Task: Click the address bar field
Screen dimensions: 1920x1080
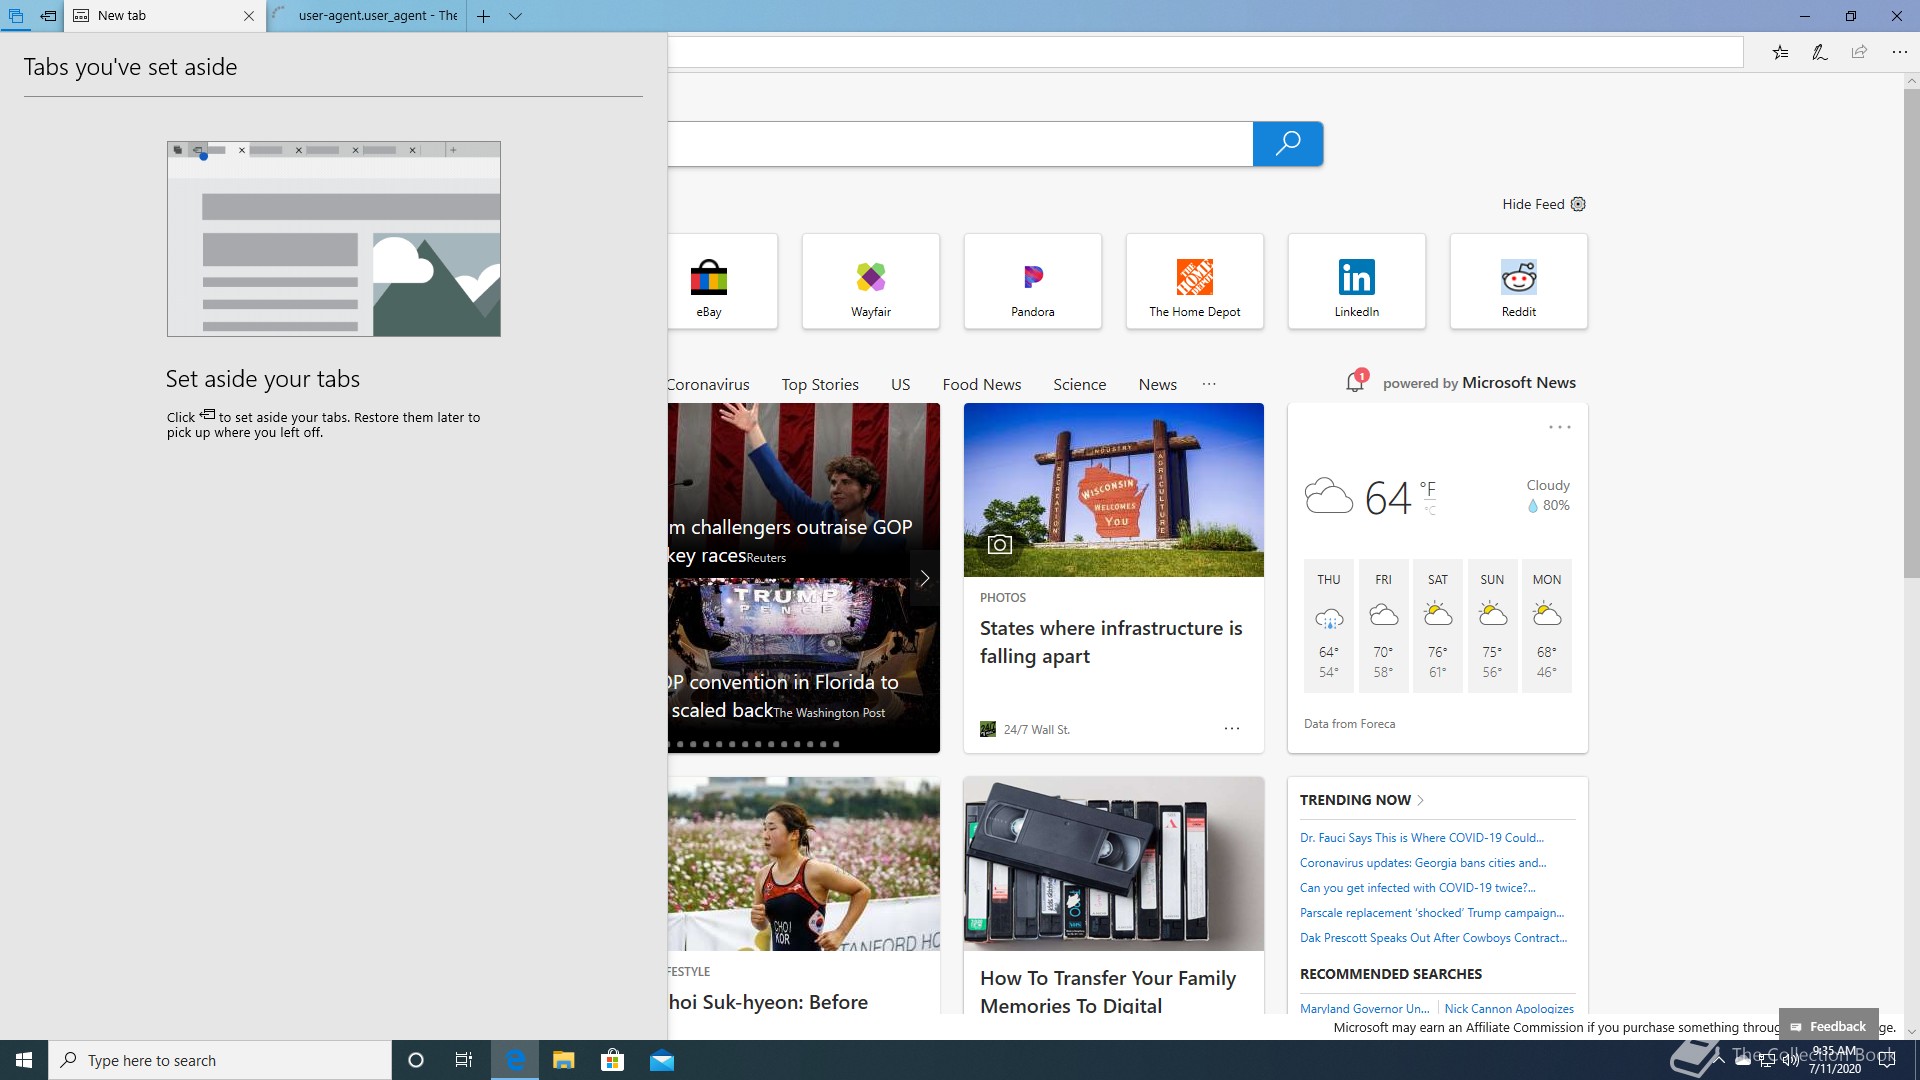Action: (1205, 52)
